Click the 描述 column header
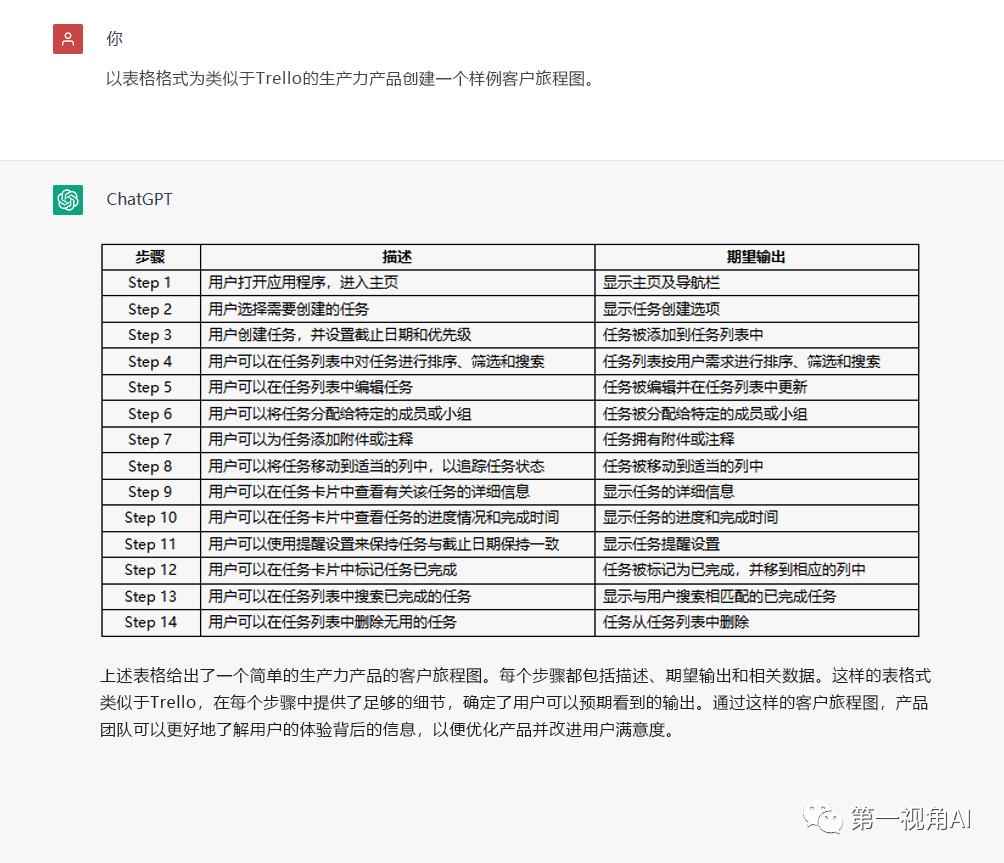 tap(397, 257)
